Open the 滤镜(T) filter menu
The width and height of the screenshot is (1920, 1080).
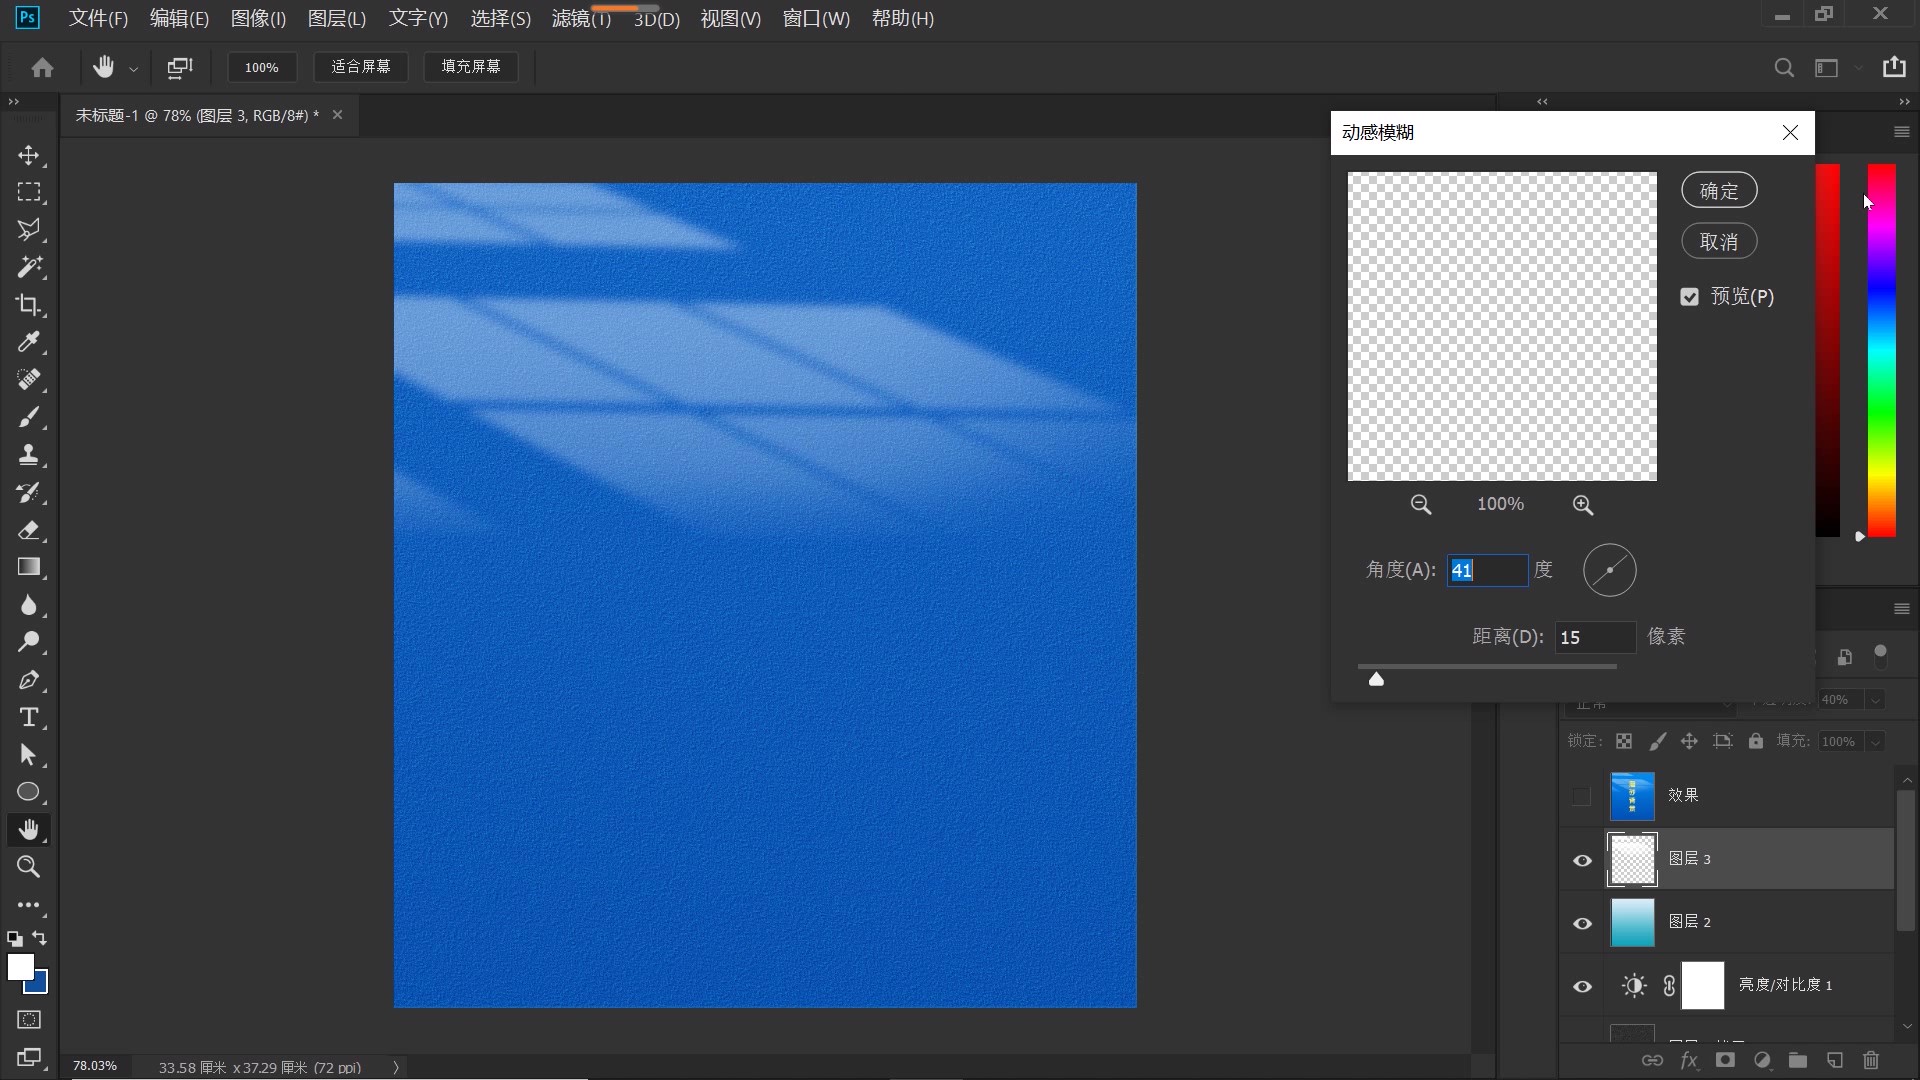(x=580, y=19)
